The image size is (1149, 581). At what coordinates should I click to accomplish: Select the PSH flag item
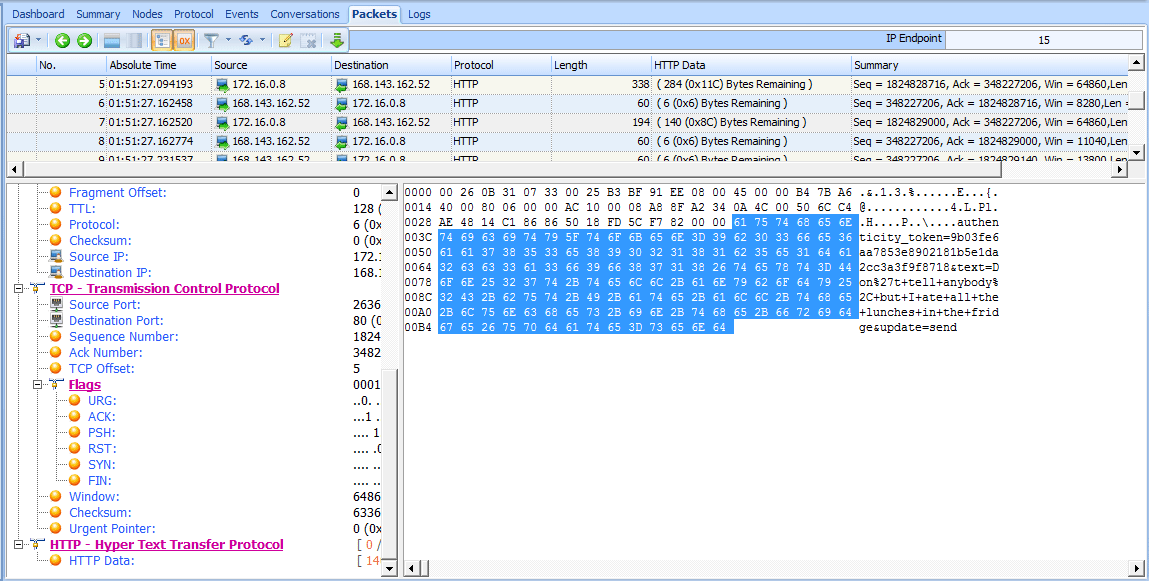101,433
